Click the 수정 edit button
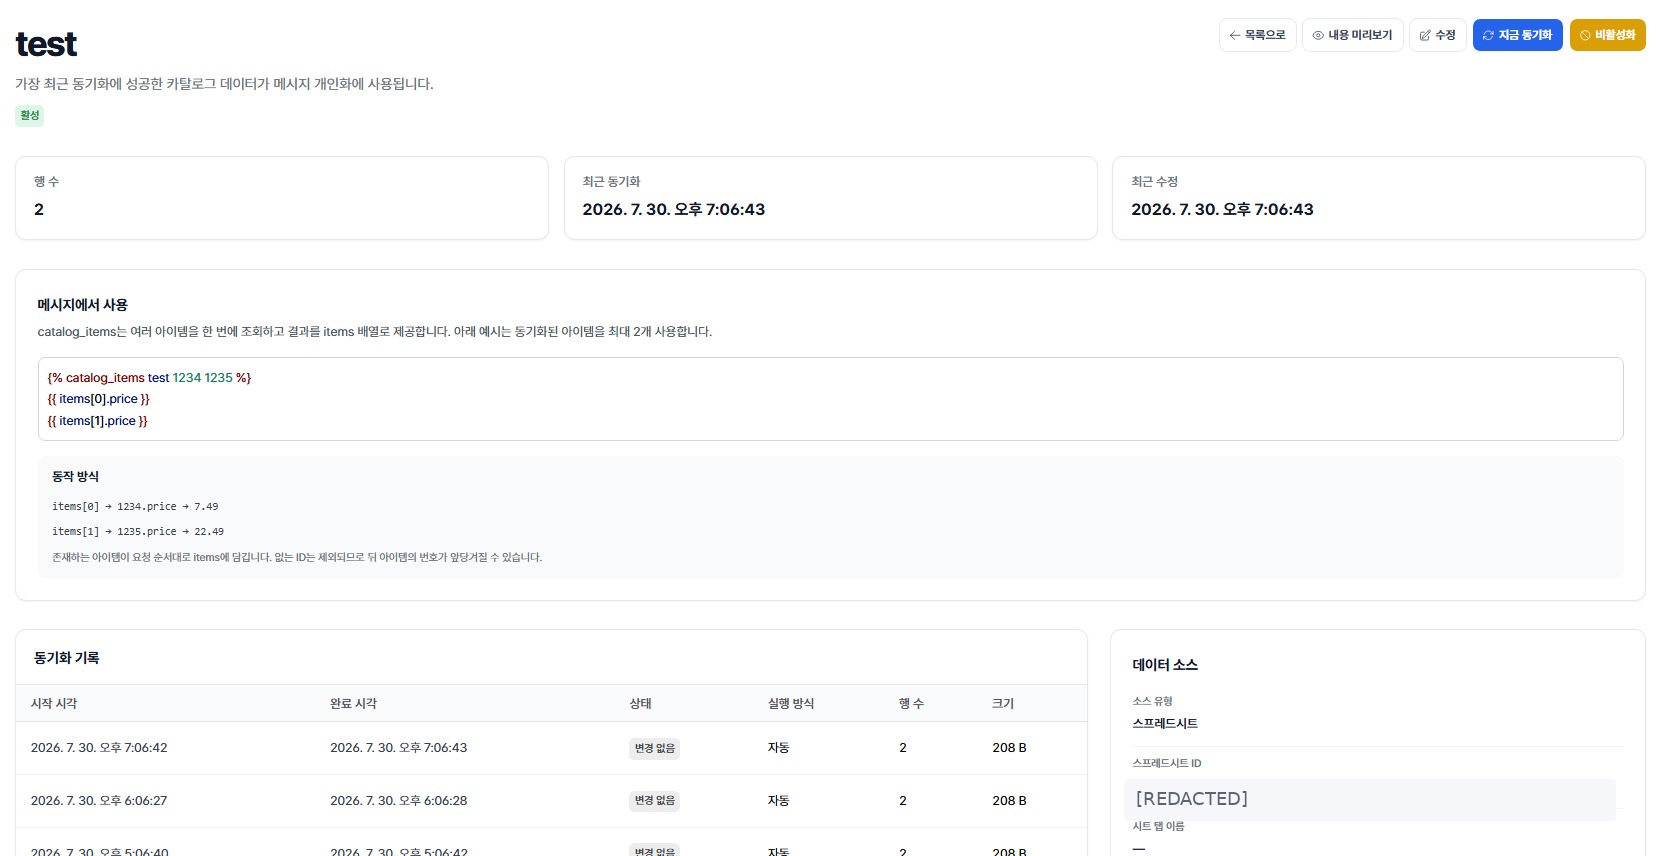The width and height of the screenshot is (1657, 856). click(1437, 35)
